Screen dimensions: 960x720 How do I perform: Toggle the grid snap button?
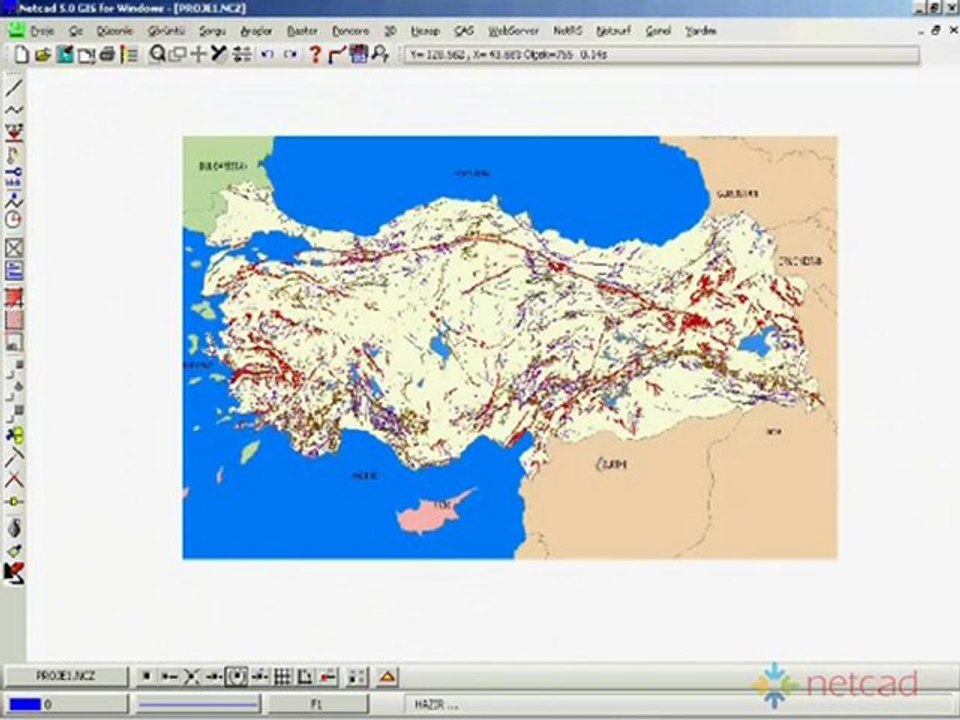coord(282,677)
